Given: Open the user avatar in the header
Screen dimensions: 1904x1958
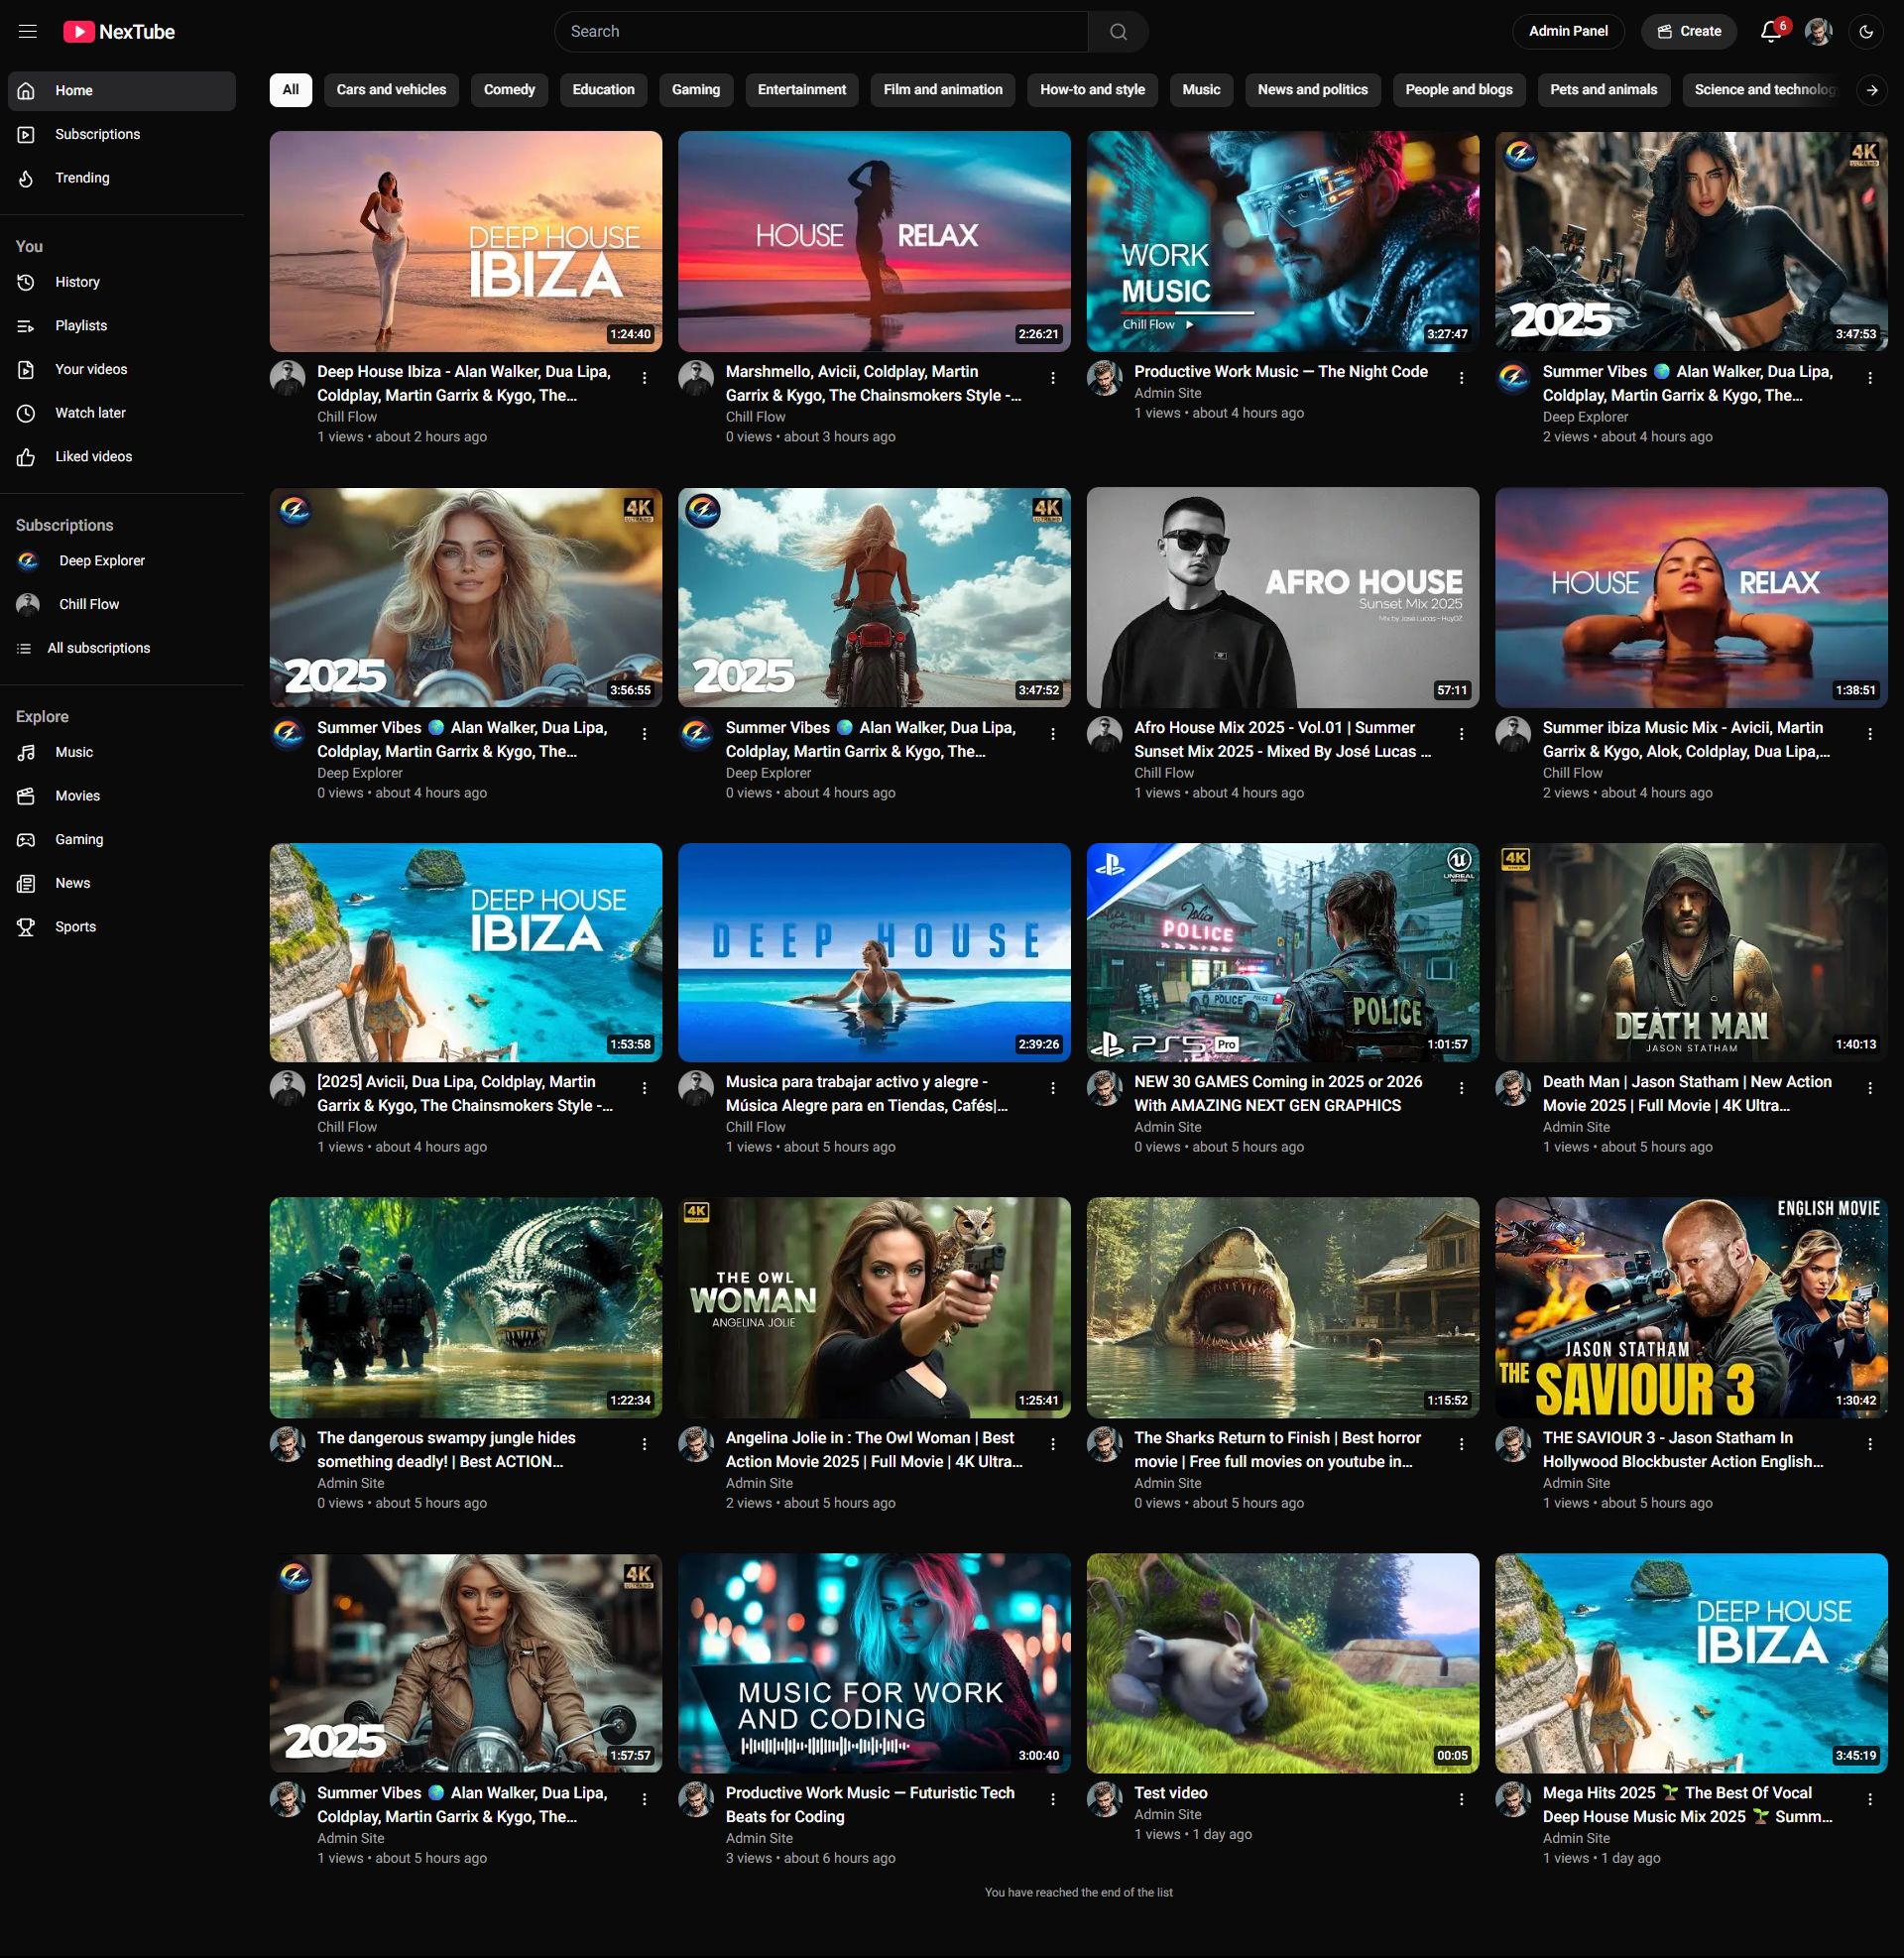Looking at the screenshot, I should coord(1818,31).
